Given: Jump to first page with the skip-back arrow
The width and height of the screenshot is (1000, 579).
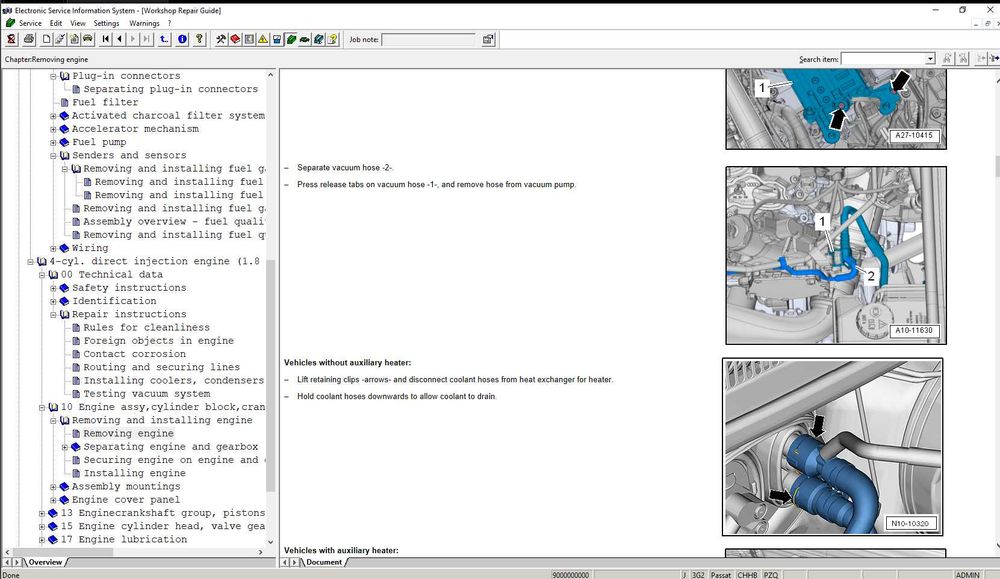Looking at the screenshot, I should click(x=106, y=40).
